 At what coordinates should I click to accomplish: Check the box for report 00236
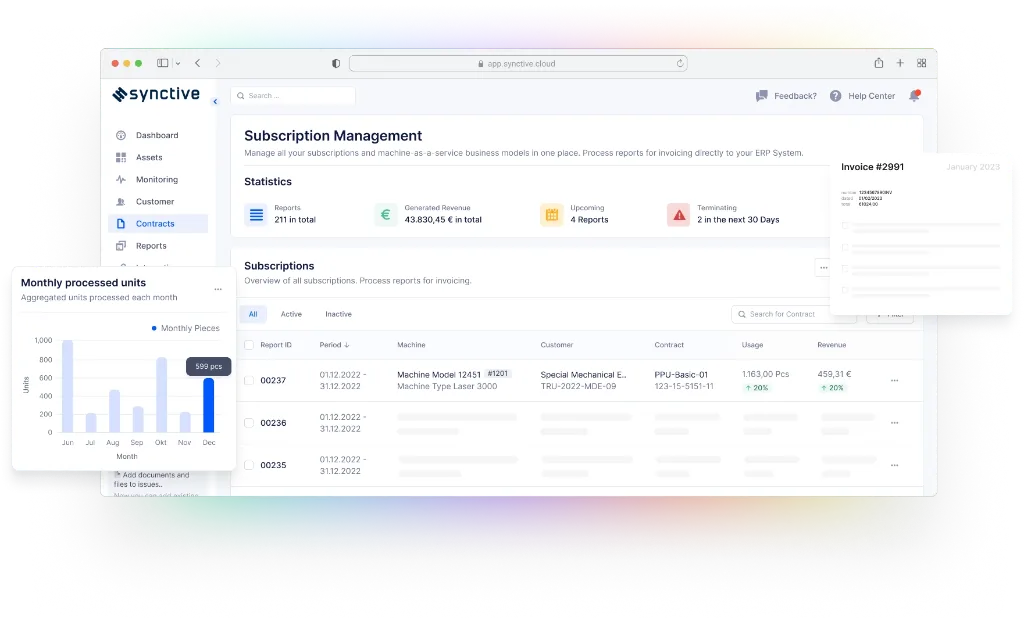click(249, 423)
